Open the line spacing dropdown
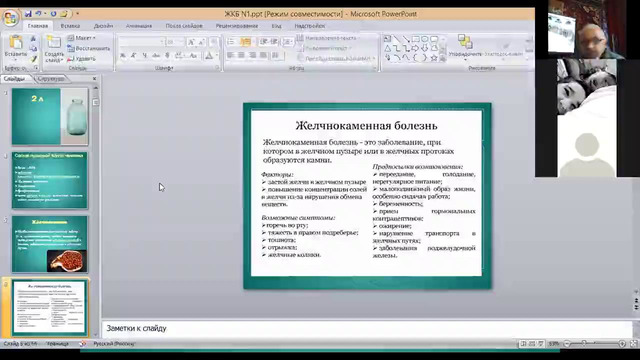 288,42
